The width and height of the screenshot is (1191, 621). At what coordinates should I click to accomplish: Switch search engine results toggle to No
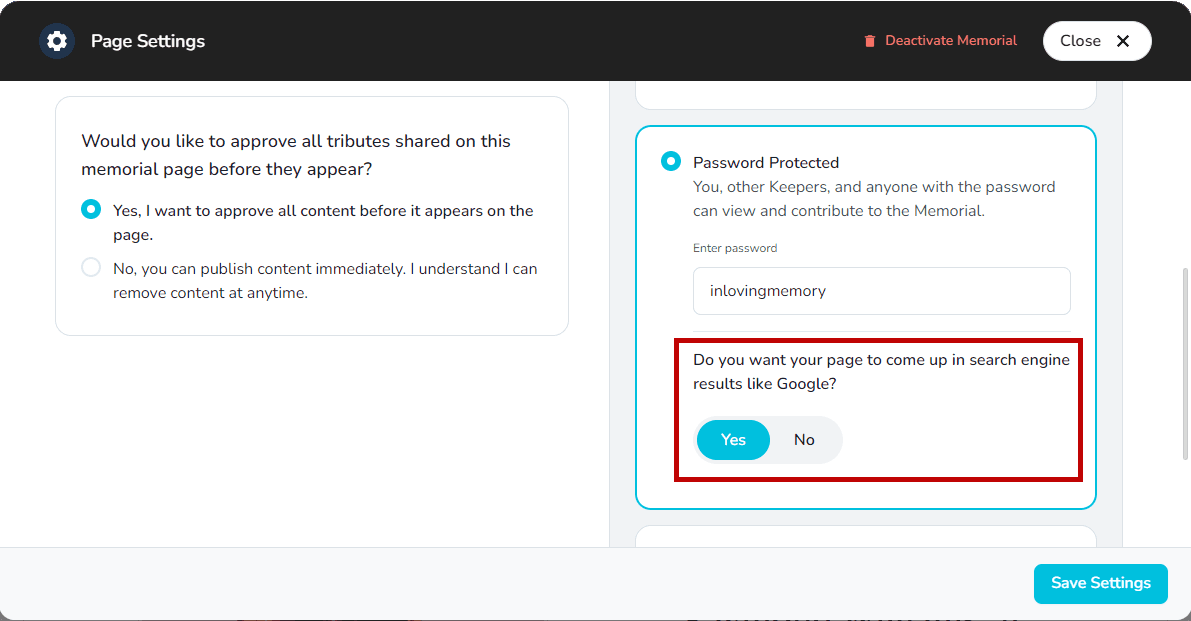click(x=804, y=440)
